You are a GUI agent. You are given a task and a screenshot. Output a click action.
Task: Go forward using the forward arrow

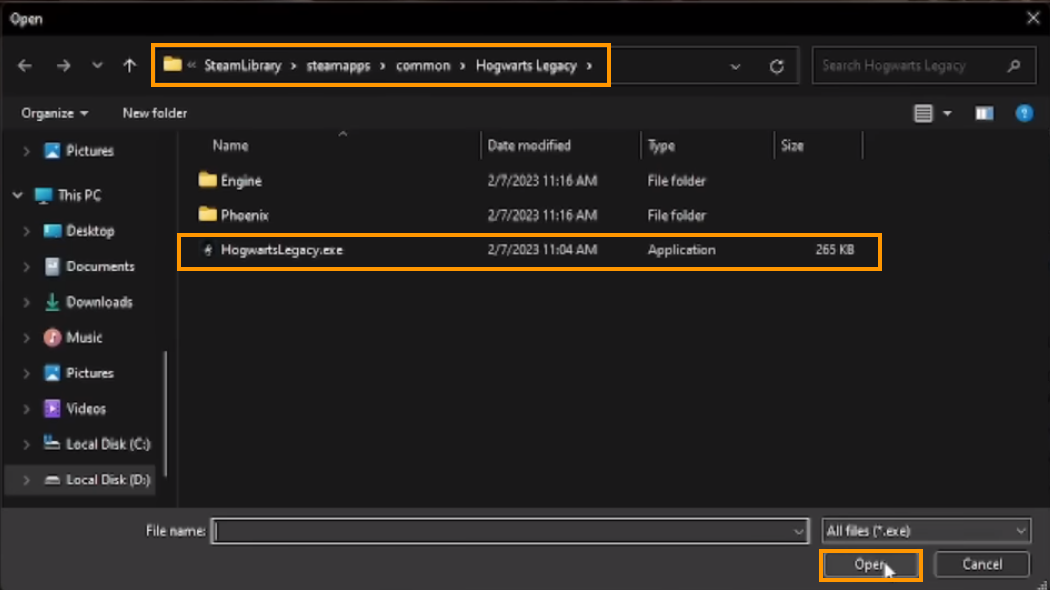coord(64,66)
